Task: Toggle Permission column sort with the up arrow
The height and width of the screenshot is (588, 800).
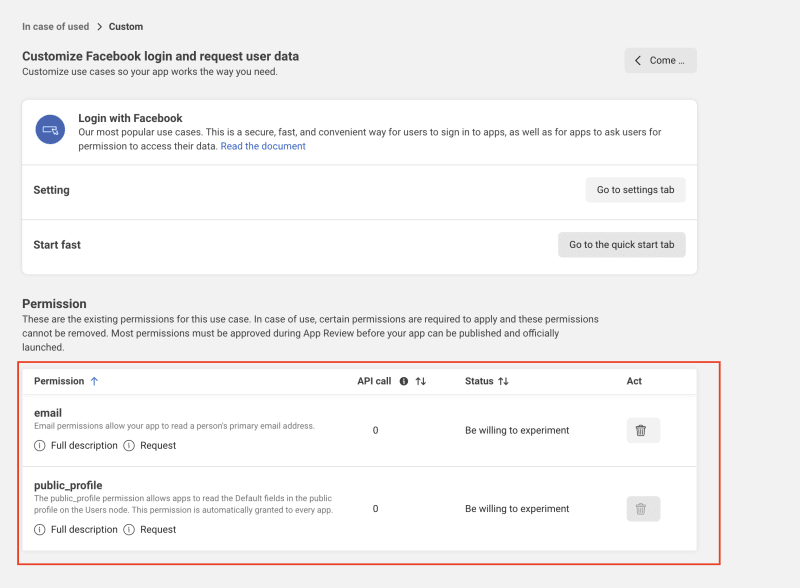Action: [x=94, y=381]
